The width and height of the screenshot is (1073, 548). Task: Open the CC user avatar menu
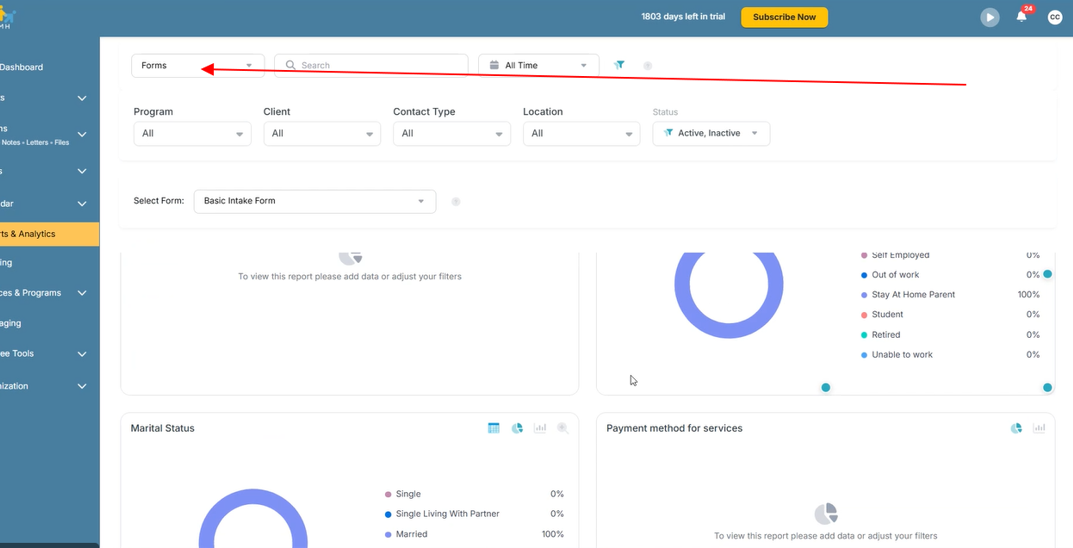point(1055,17)
